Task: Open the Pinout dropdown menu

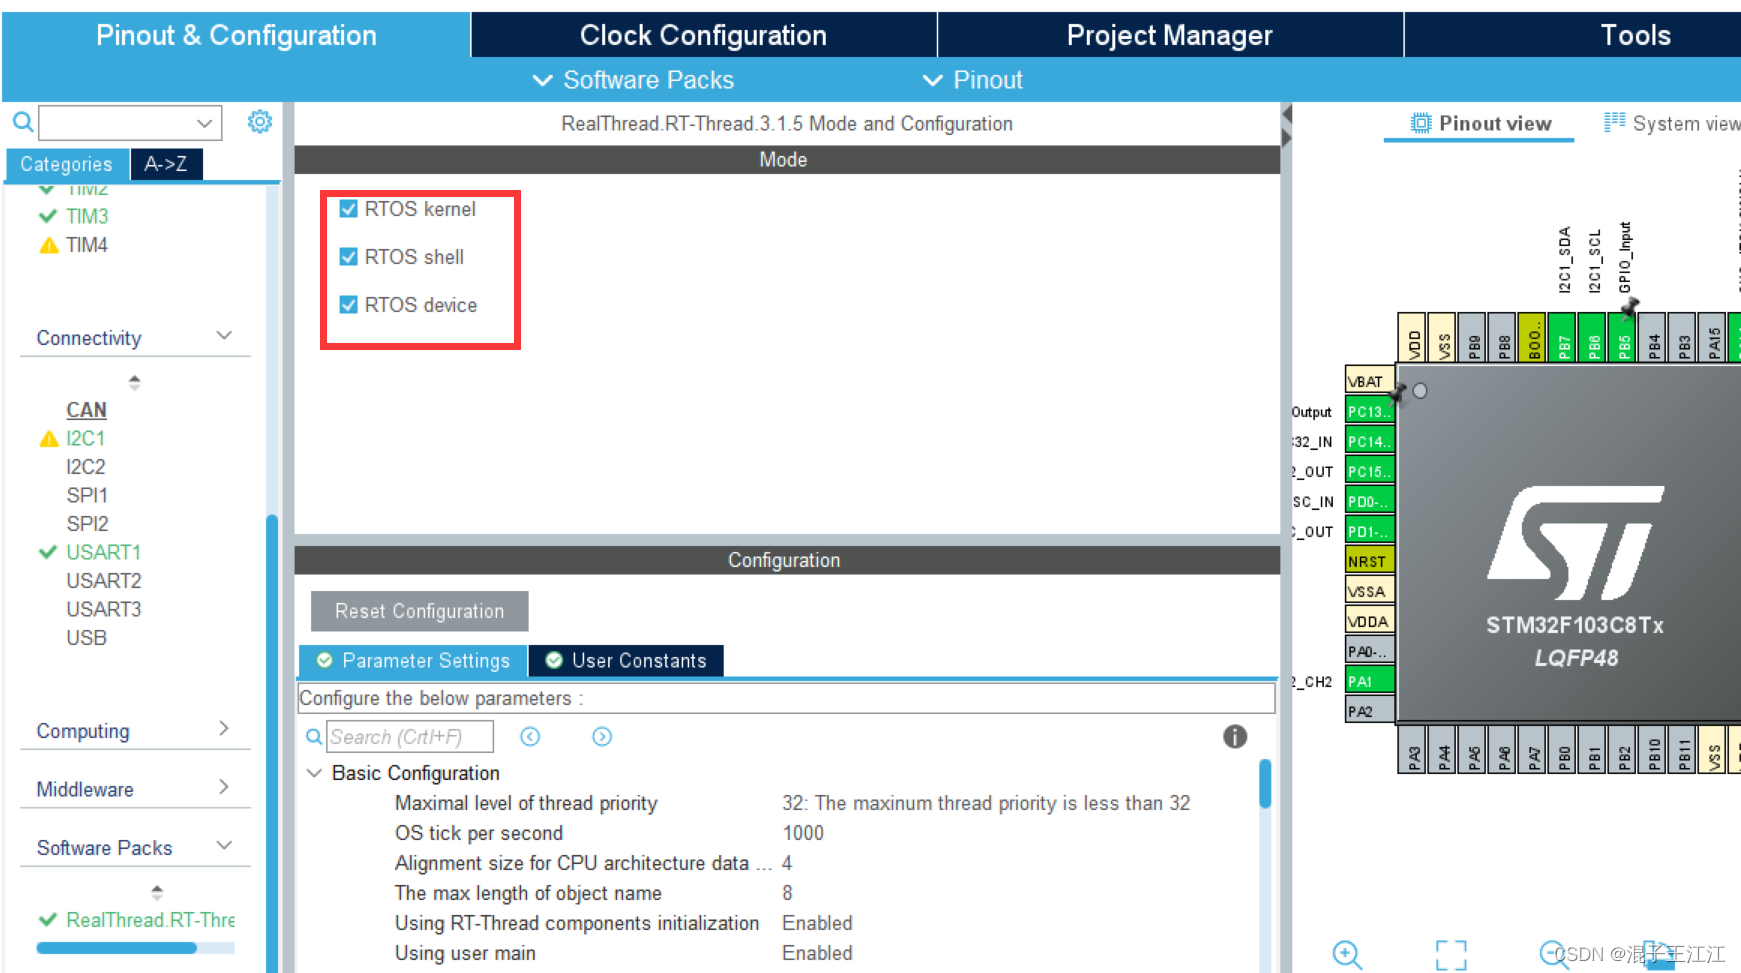Action: click(x=973, y=80)
